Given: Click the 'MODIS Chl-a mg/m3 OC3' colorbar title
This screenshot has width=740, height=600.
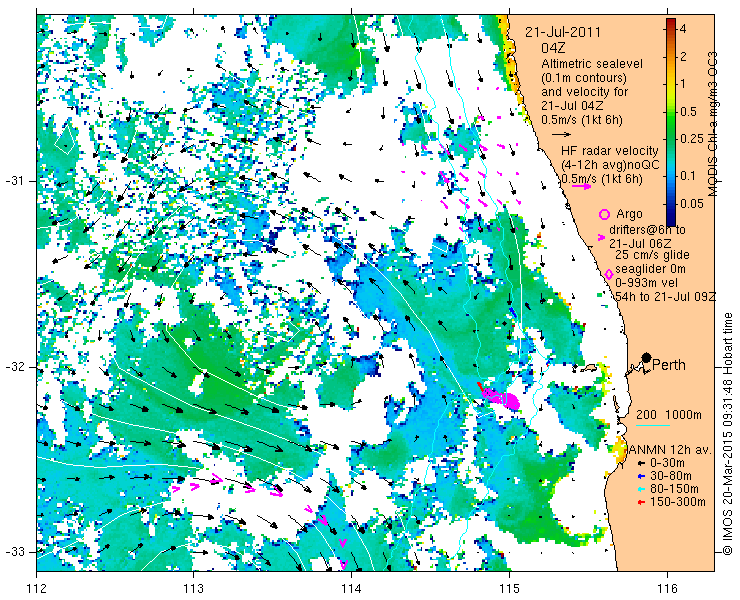Looking at the screenshot, I should point(713,124).
